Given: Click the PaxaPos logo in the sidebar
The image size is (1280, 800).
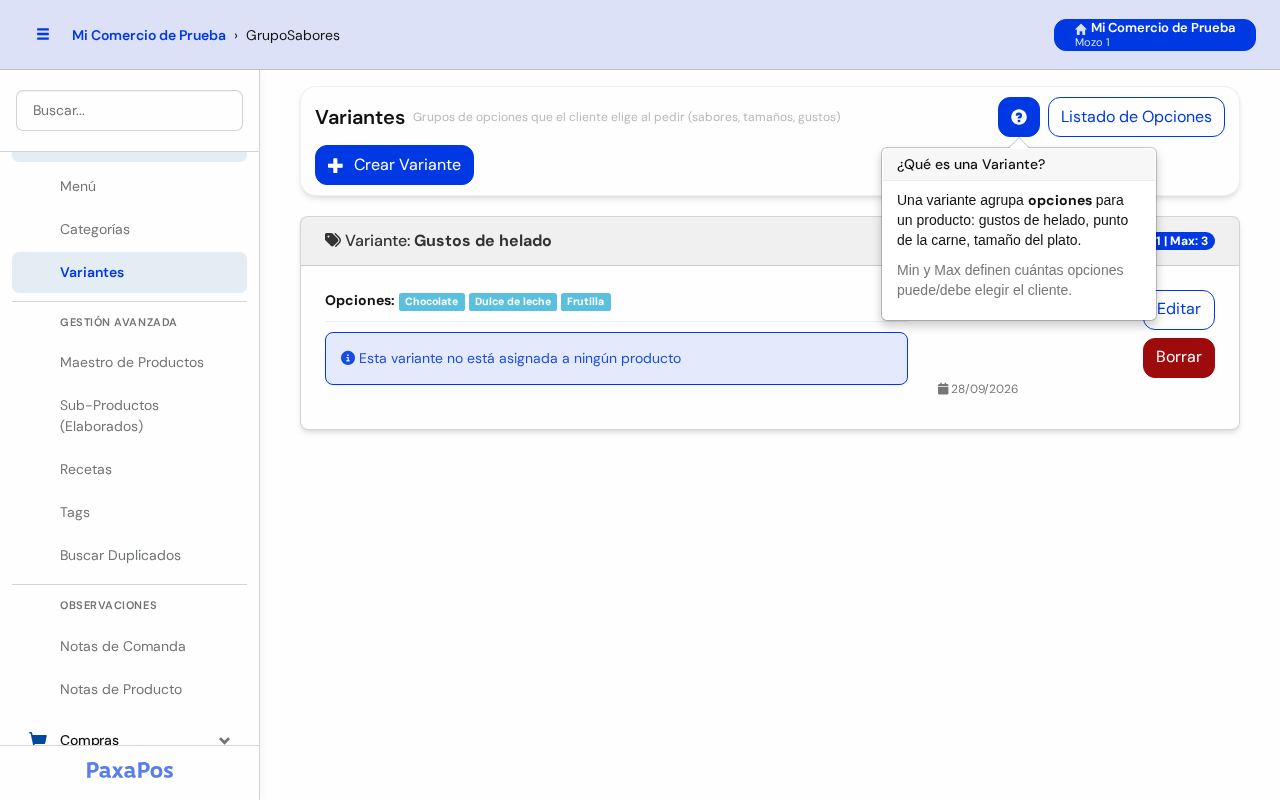Looking at the screenshot, I should click(x=130, y=770).
